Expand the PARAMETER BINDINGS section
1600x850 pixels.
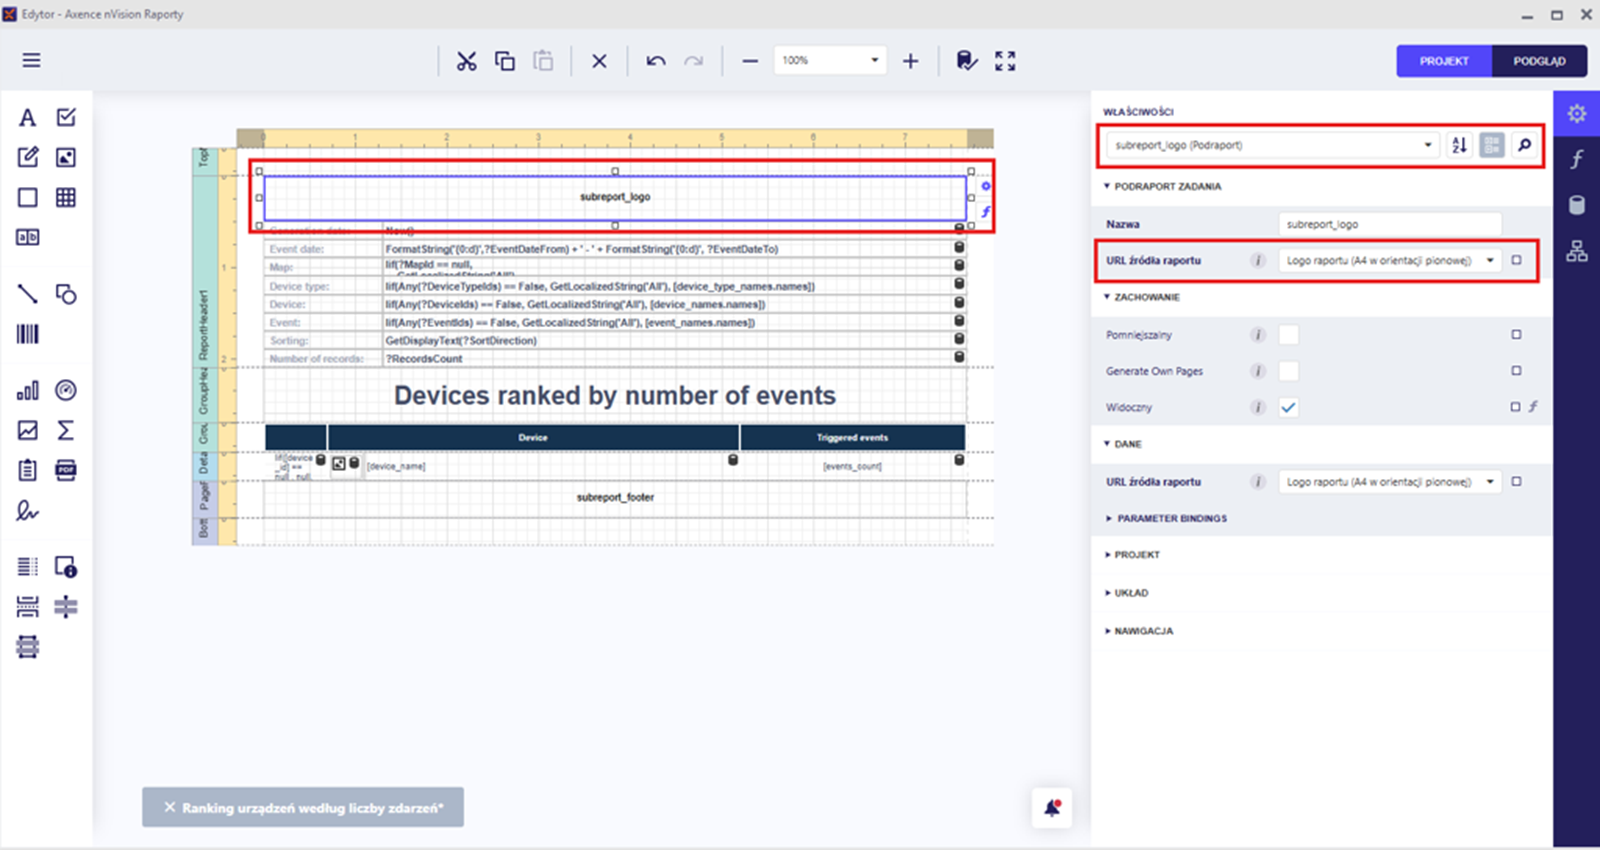coord(1171,518)
